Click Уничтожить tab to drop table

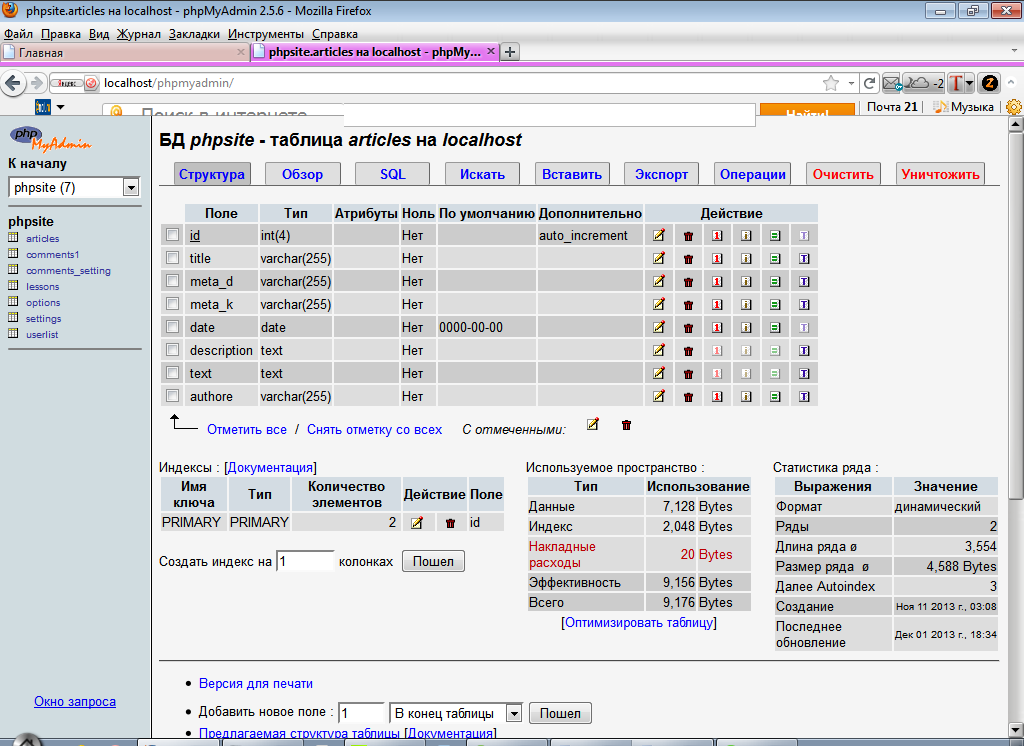point(940,174)
